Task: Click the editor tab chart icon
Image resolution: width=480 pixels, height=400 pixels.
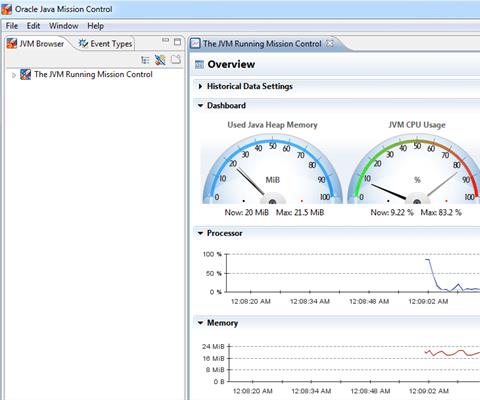Action: pyautogui.click(x=195, y=43)
